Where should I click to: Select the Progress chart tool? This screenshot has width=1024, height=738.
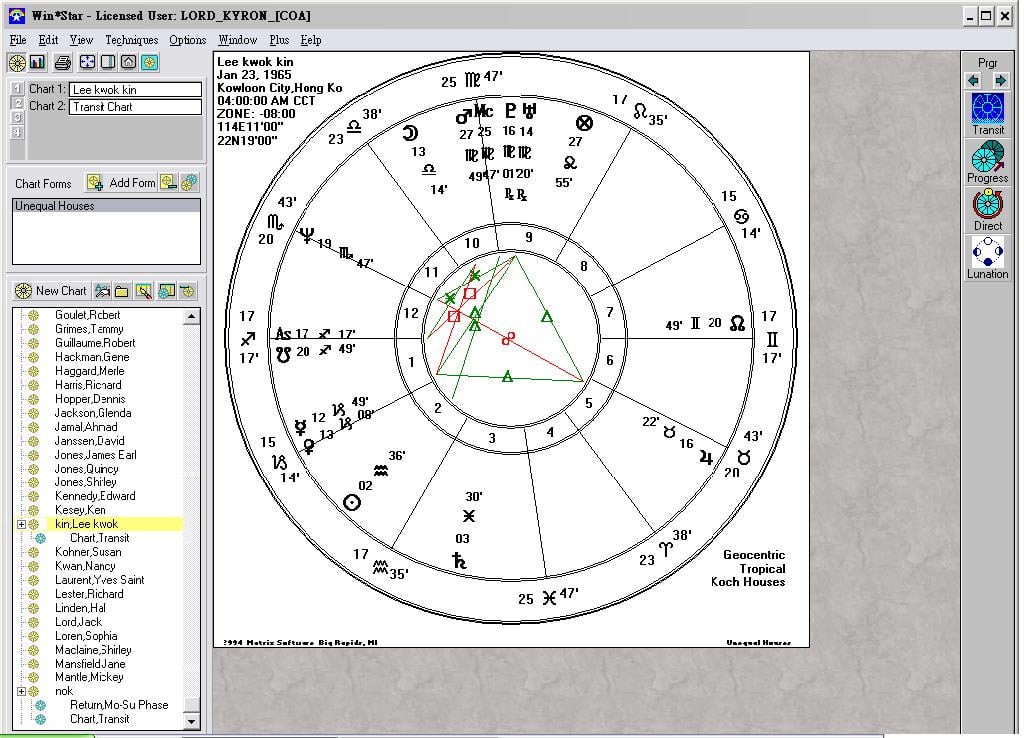coord(987,161)
